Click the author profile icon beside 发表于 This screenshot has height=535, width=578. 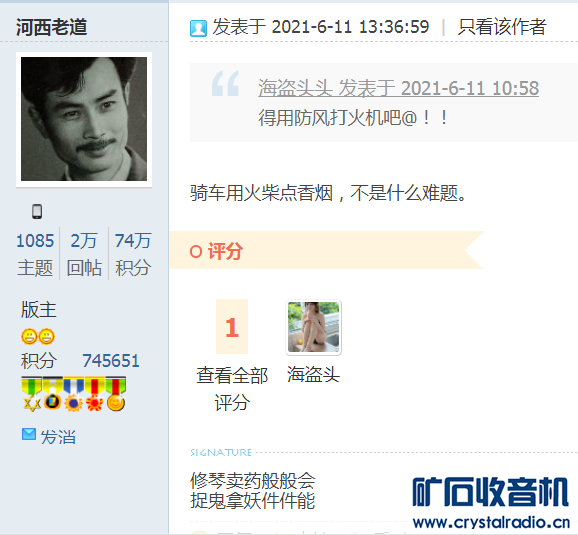pos(198,28)
